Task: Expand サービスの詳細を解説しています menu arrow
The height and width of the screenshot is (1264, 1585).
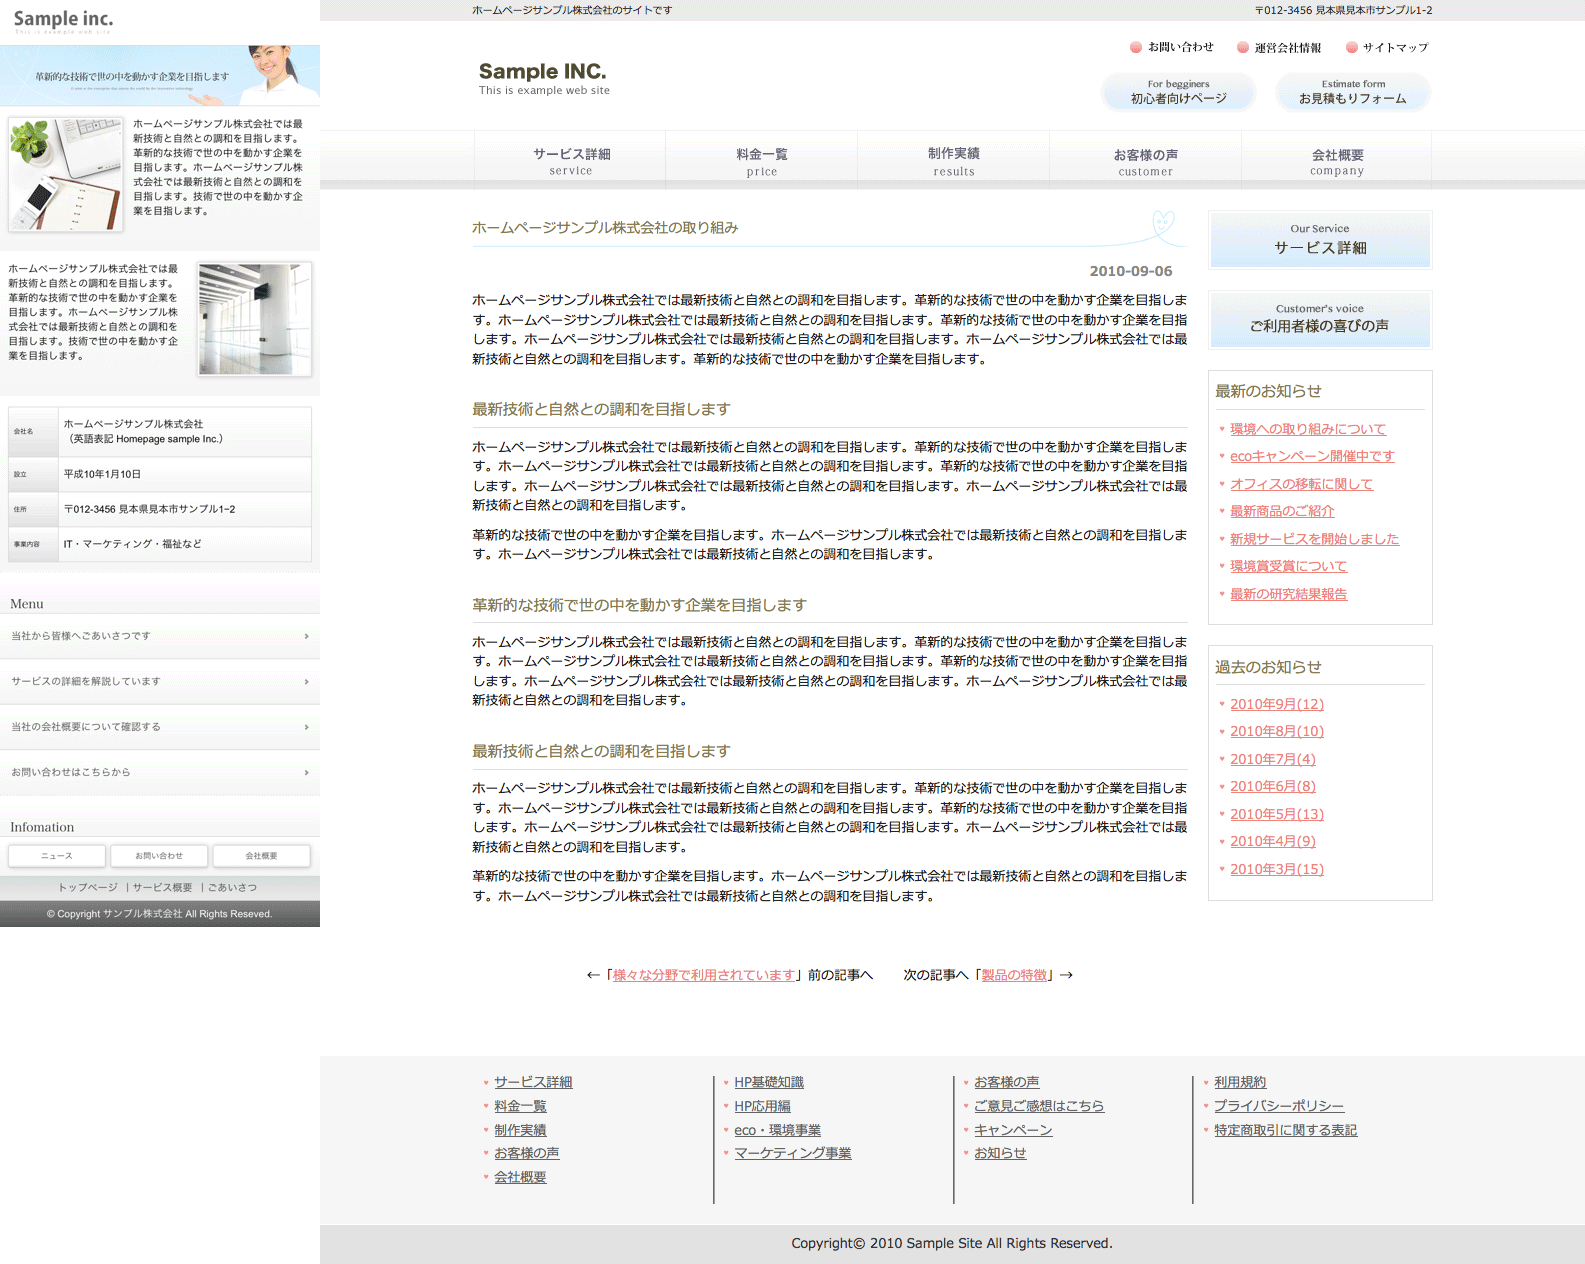Action: [306, 682]
